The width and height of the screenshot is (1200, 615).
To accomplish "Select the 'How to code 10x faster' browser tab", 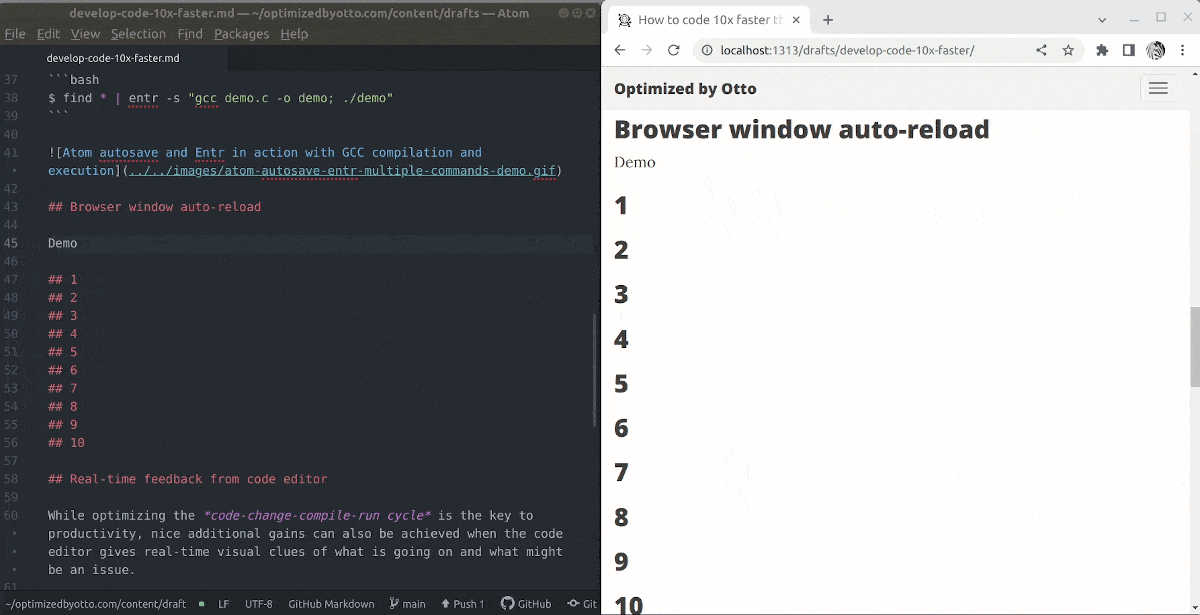I will pos(706,20).
